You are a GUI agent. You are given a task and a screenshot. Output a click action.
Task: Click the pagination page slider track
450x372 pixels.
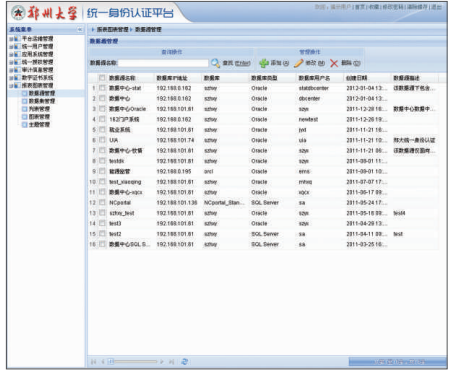click(x=136, y=362)
